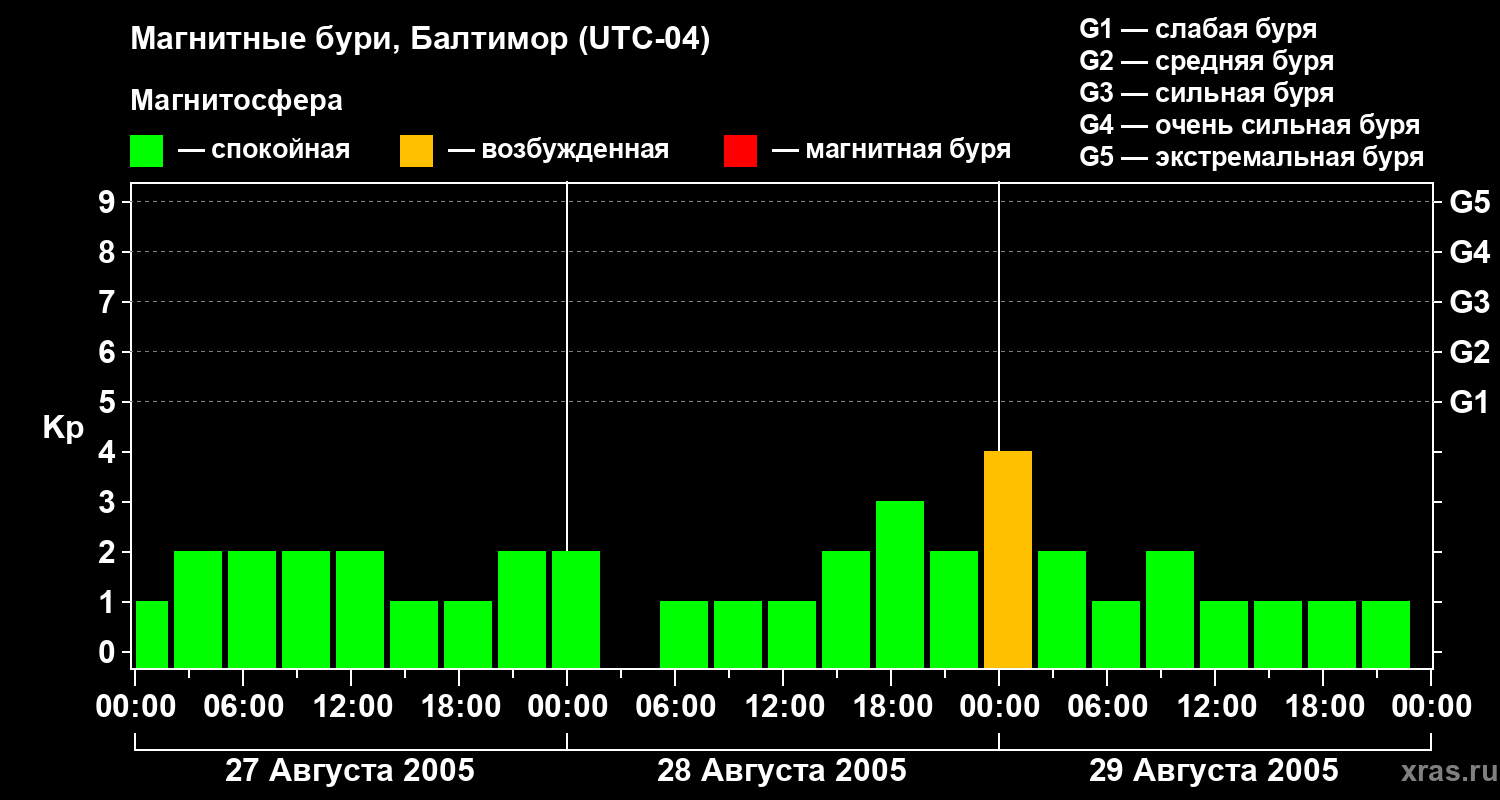Image resolution: width=1500 pixels, height=800 pixels.
Task: Click the 'G5 — экстремальная буря' description line
Action: (x=1251, y=157)
